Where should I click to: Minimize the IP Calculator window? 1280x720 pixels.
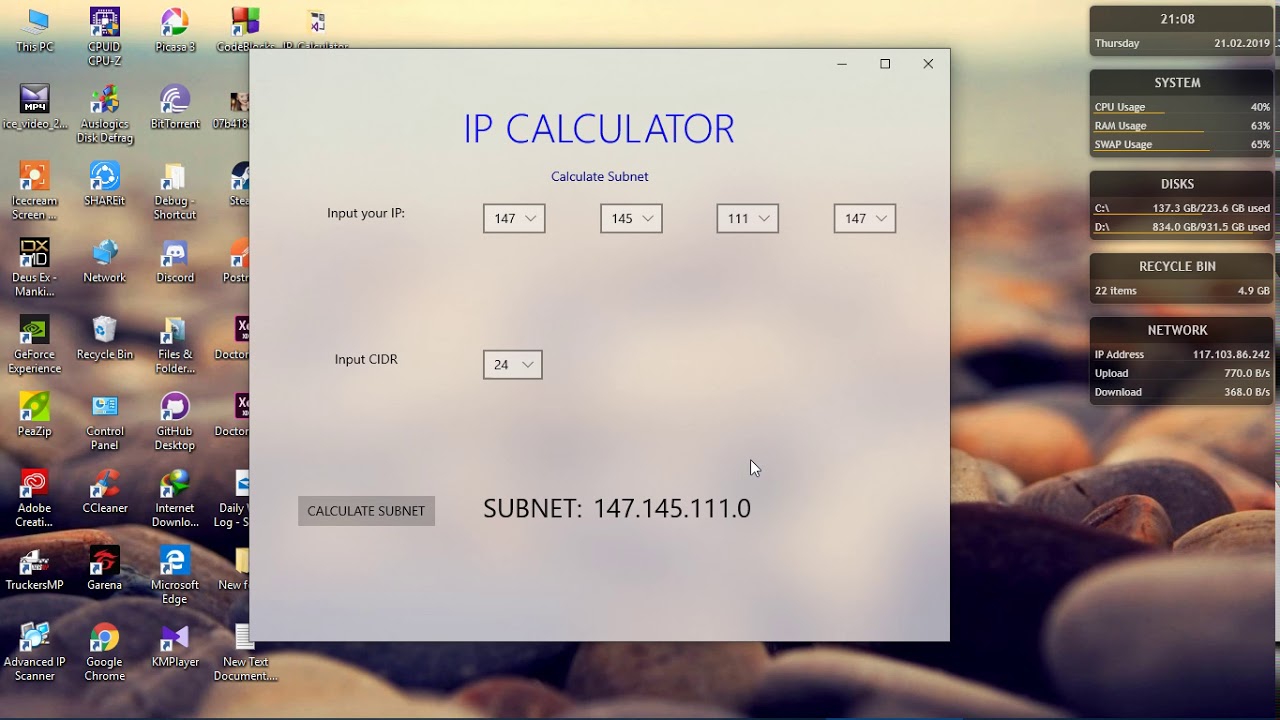tap(842, 64)
